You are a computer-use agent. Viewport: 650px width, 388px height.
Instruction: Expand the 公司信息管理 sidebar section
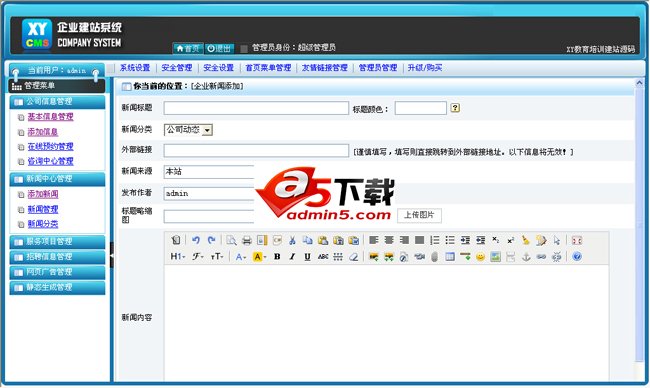coord(57,102)
